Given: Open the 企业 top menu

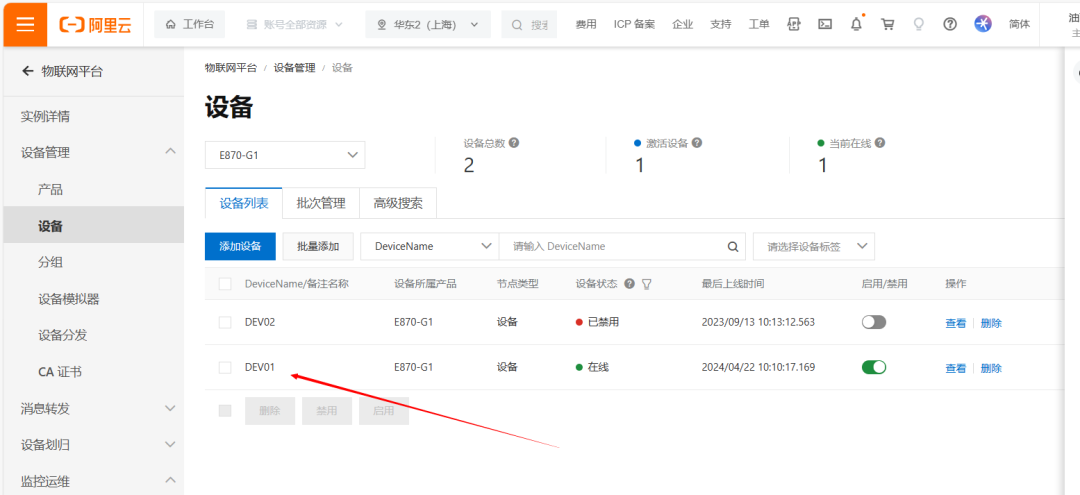Looking at the screenshot, I should pyautogui.click(x=683, y=24).
